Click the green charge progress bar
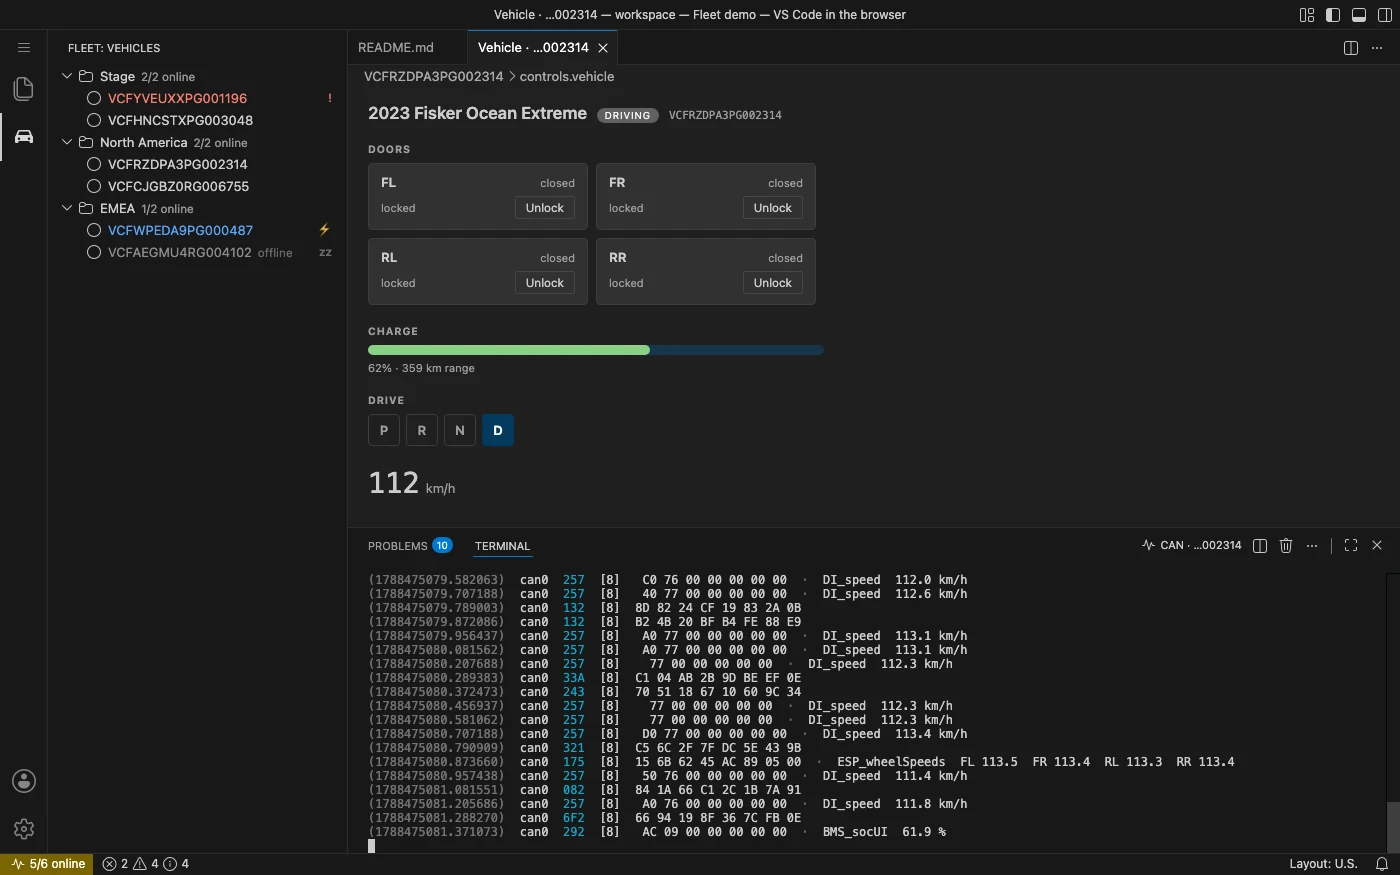Screen dimensions: 1400x875 click(x=509, y=350)
